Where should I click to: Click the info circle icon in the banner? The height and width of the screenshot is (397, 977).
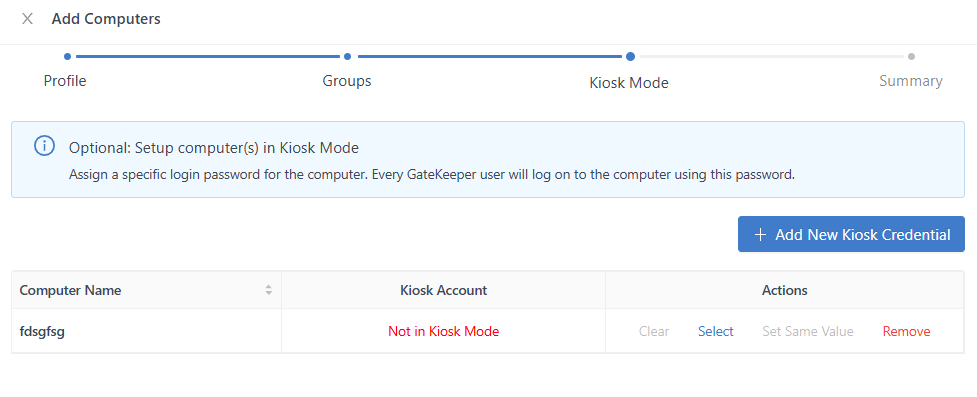pos(44,146)
